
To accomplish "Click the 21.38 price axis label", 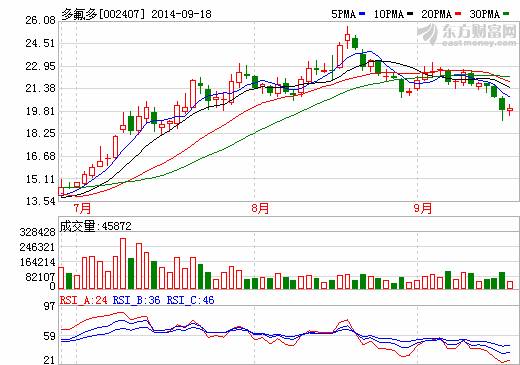I will point(40,88).
